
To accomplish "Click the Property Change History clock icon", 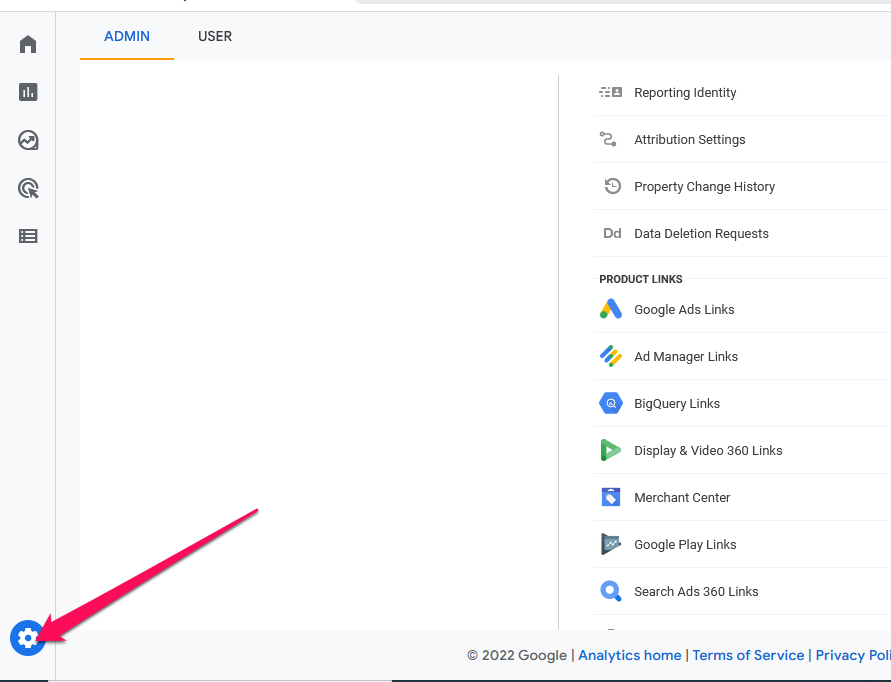I will 613,186.
